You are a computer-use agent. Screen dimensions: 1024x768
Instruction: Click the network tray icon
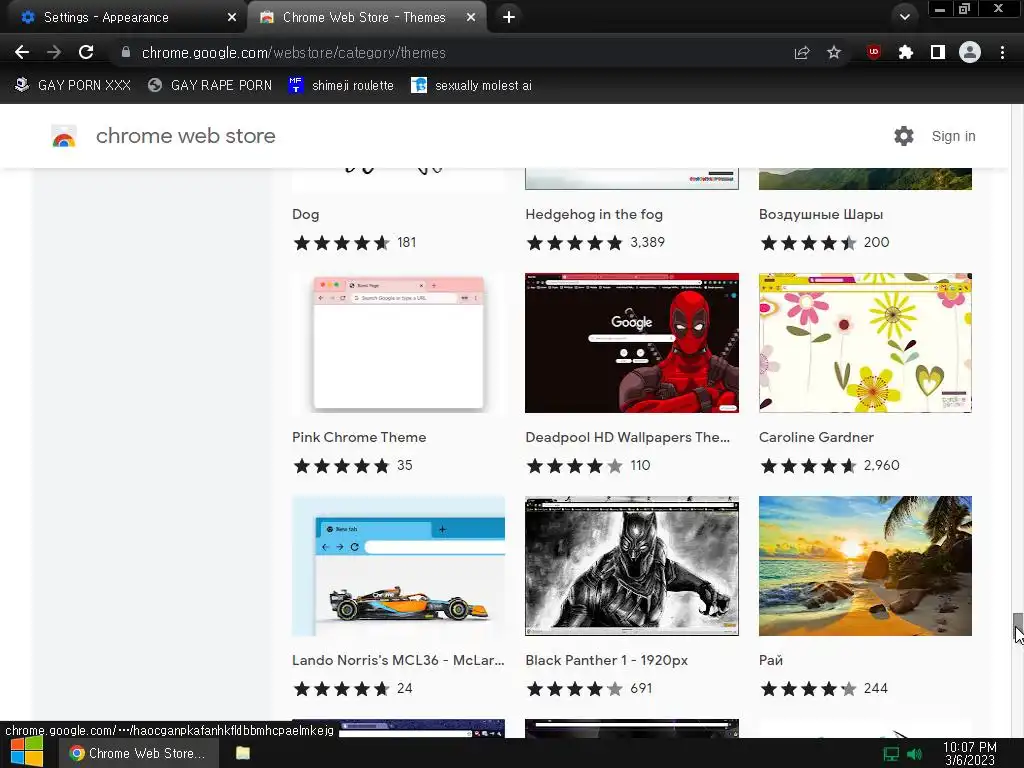(891, 754)
